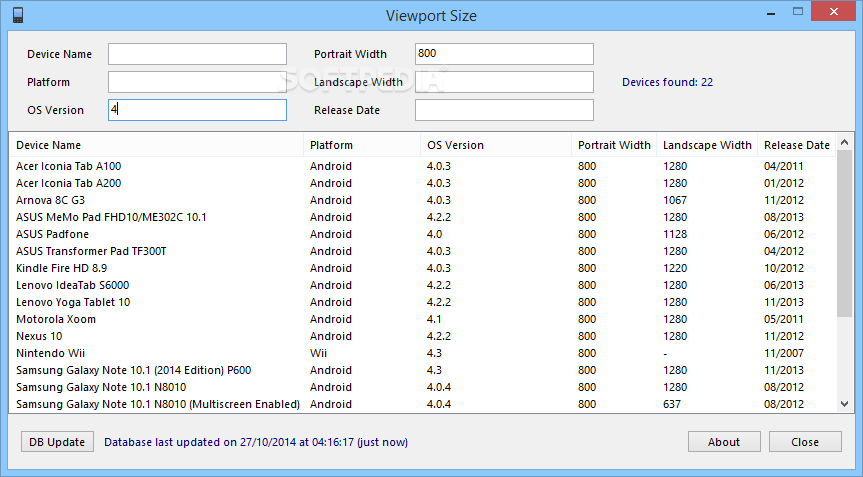Click Samsung Galaxy Note 10.1 N8010 (Multiscreen Enabled)

423,404
